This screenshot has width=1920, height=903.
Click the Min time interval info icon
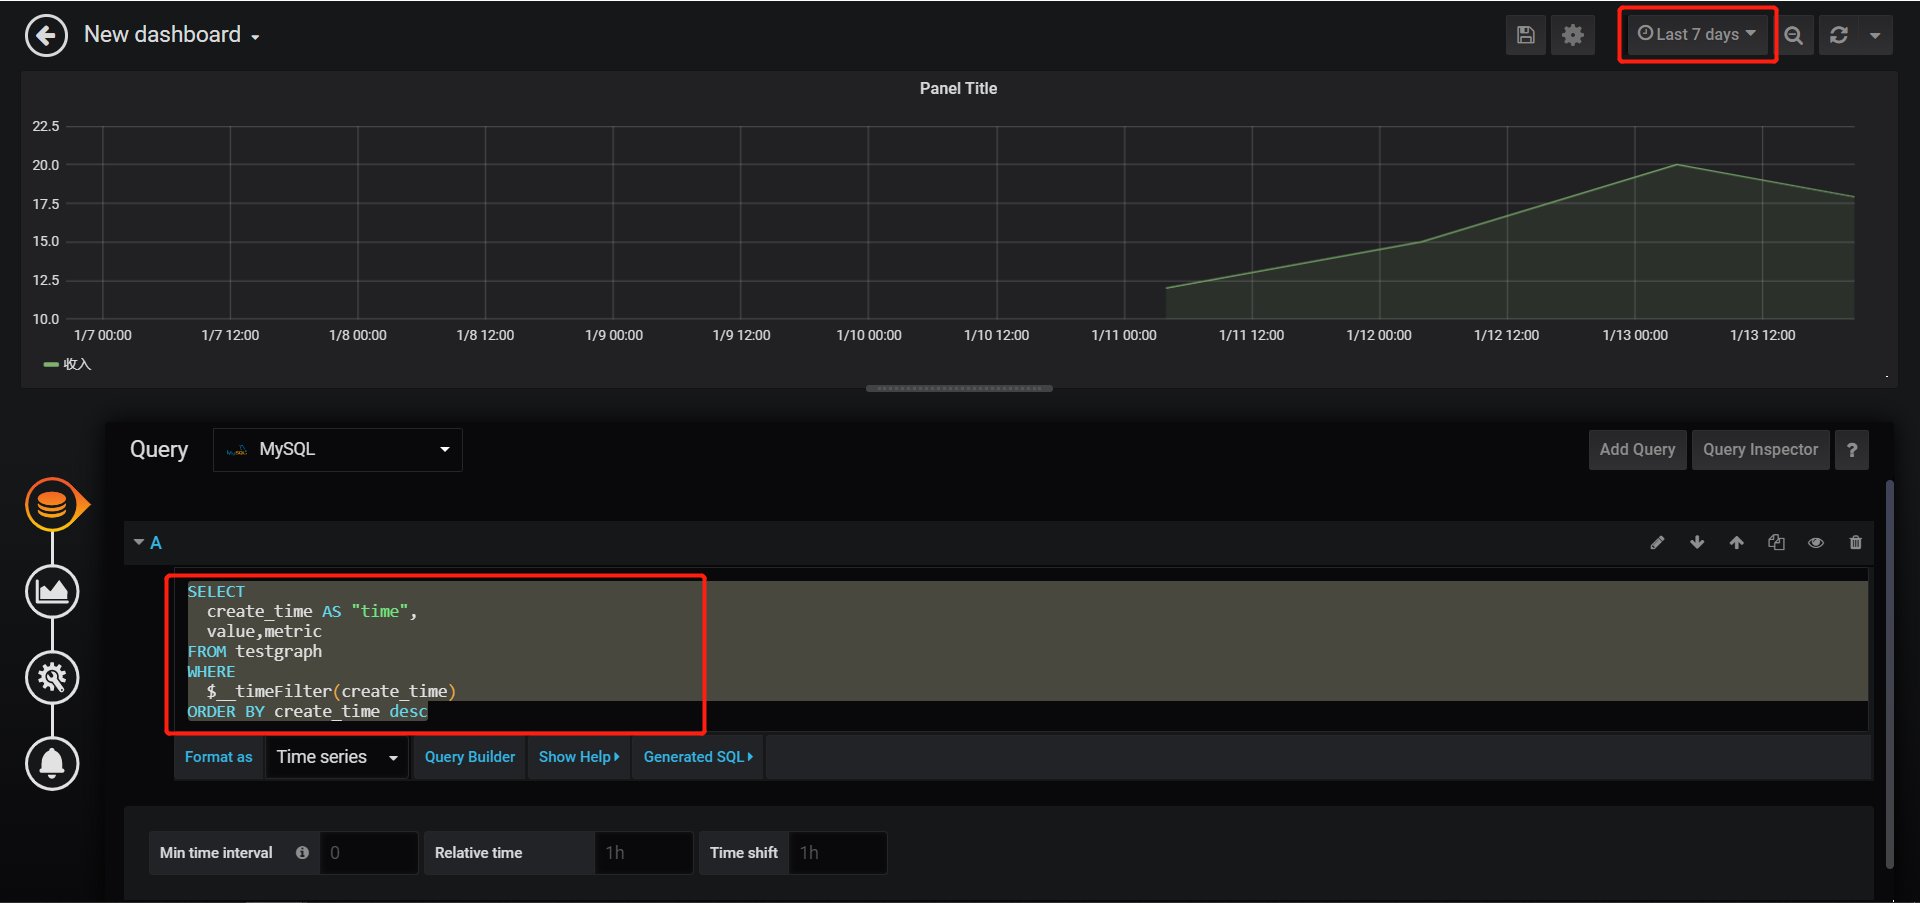[x=302, y=853]
